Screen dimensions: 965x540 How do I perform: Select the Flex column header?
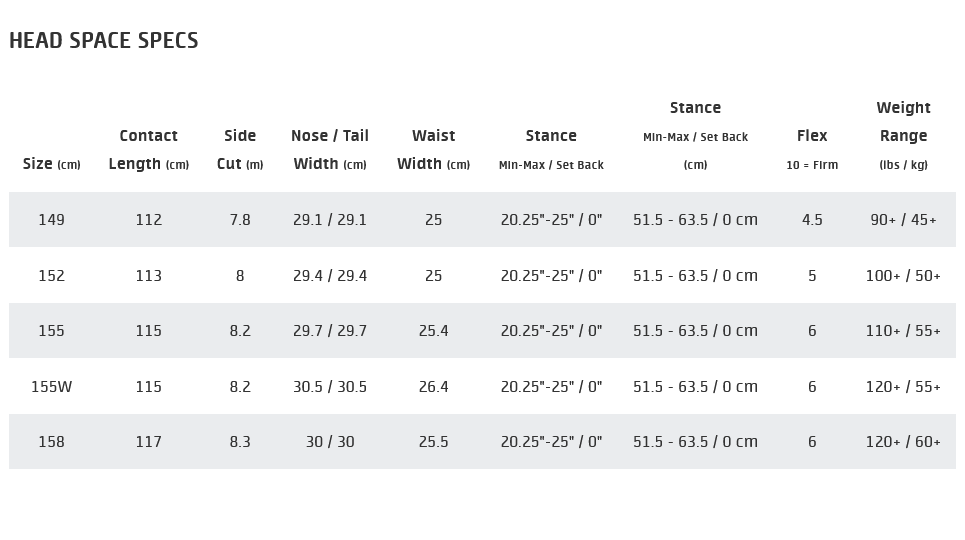tap(812, 149)
